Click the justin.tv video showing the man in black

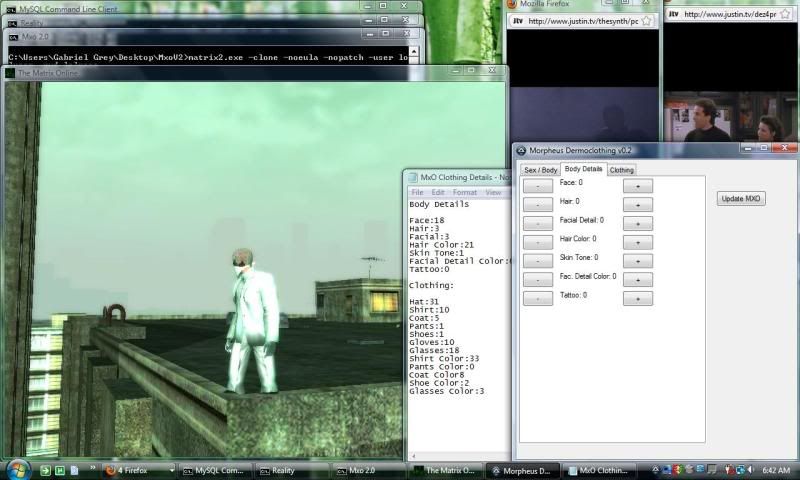(731, 116)
